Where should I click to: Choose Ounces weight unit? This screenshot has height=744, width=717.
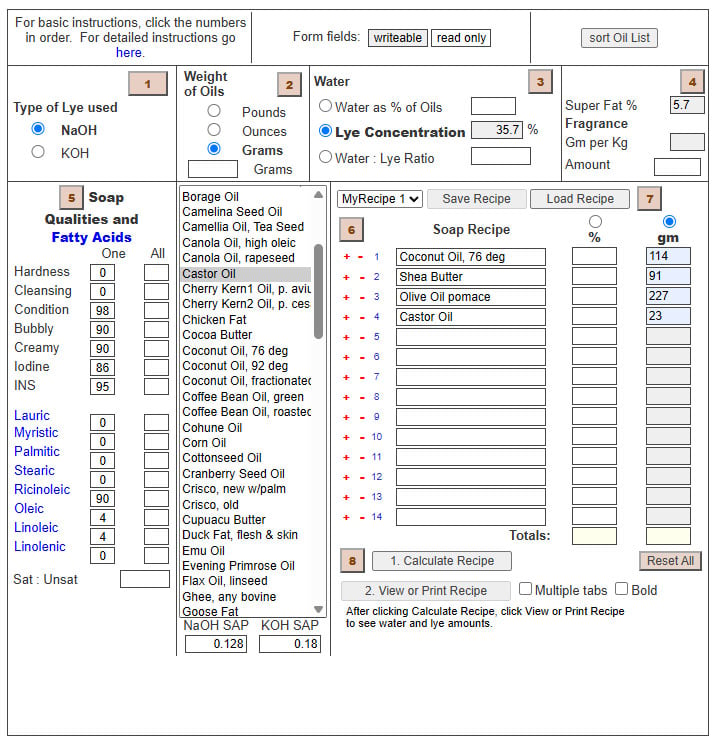[214, 130]
